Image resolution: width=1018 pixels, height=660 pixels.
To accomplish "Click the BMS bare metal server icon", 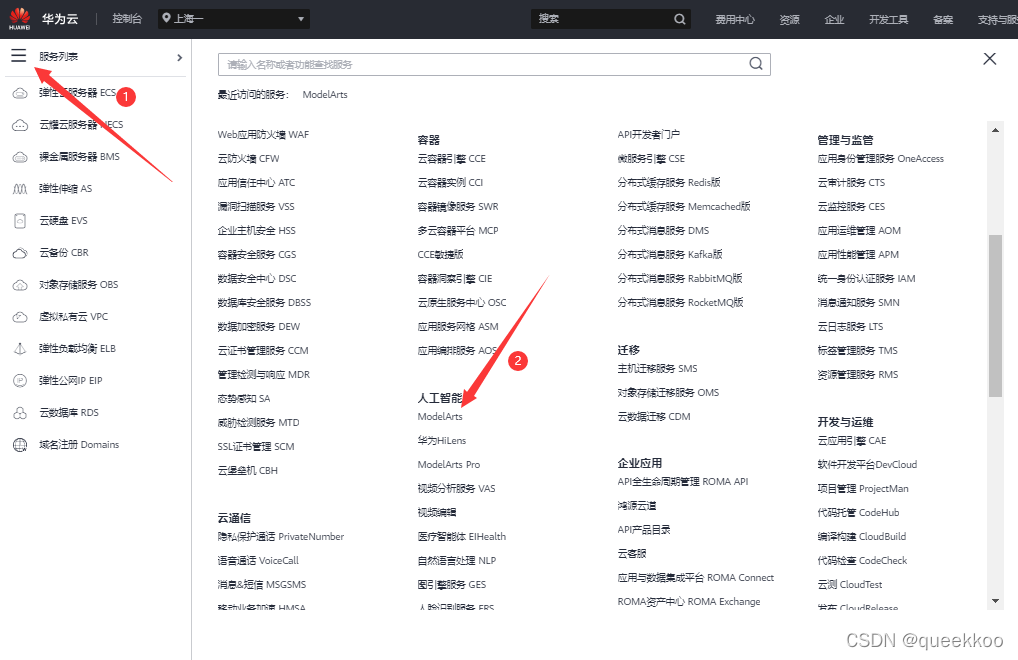I will [x=20, y=156].
